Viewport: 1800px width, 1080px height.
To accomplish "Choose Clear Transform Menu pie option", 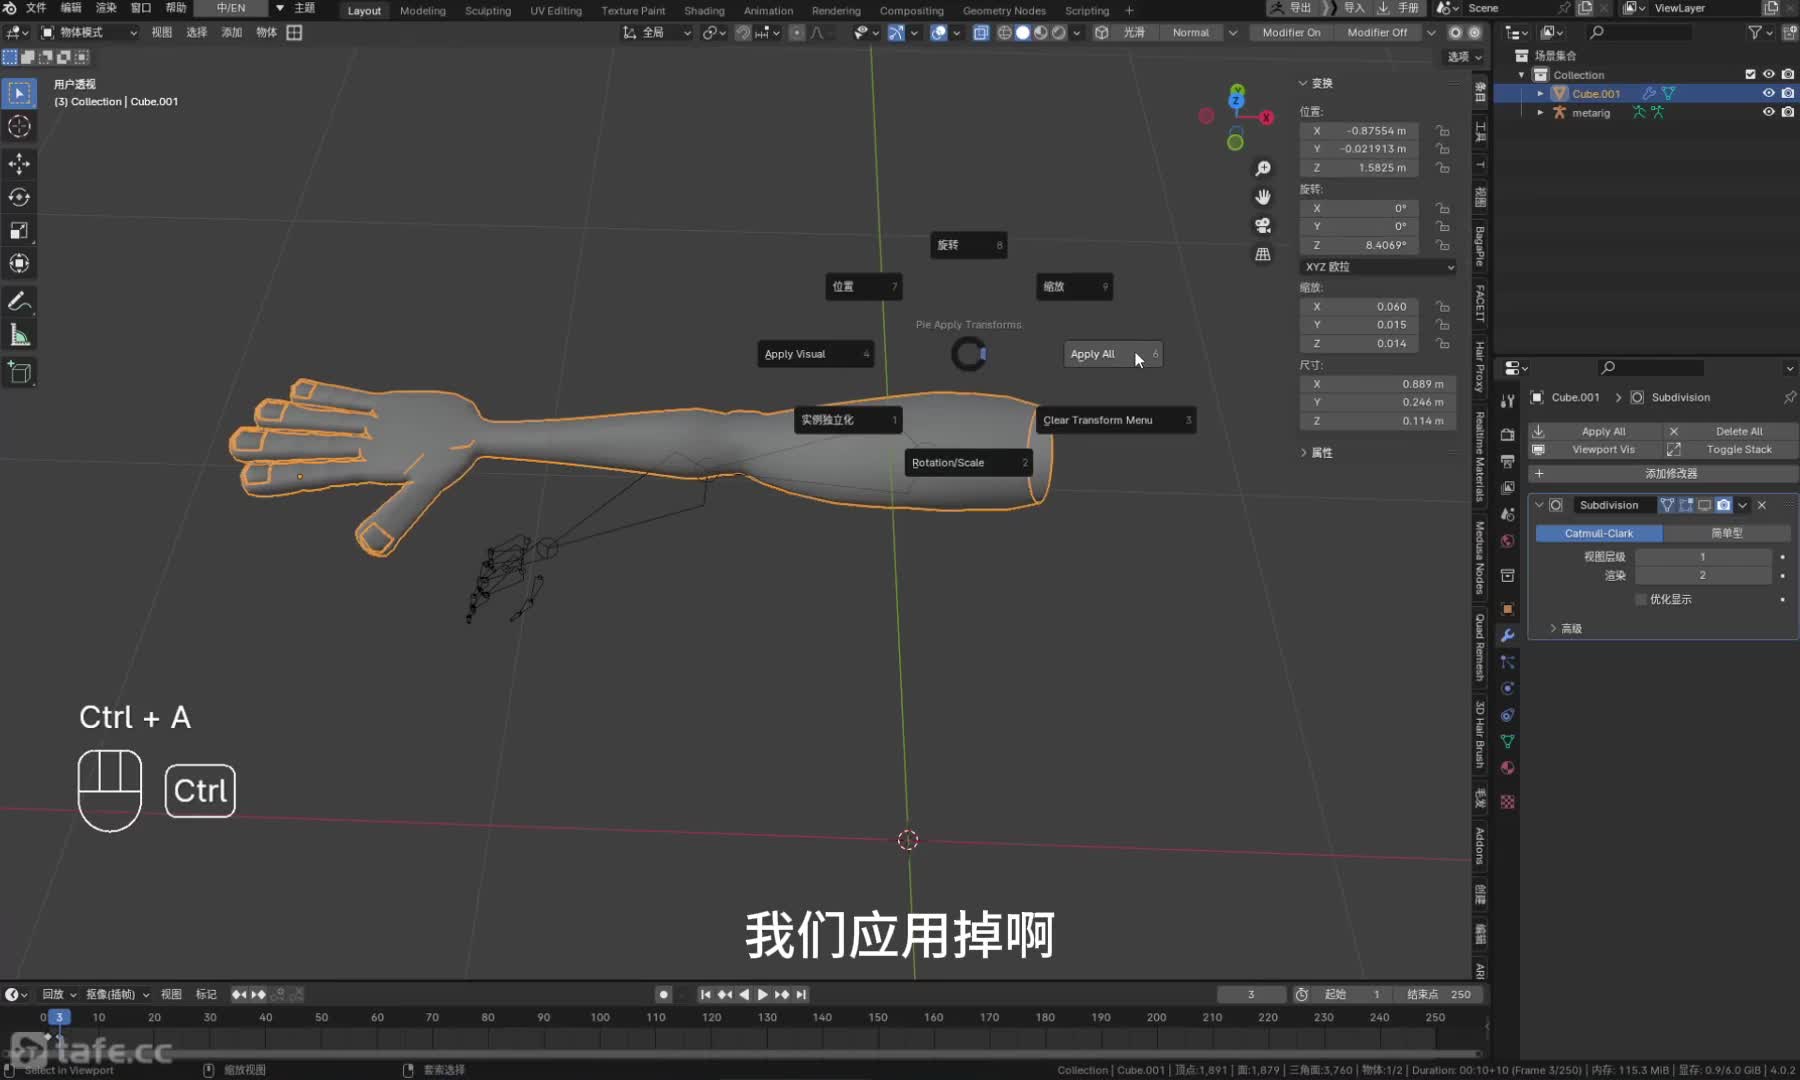I will [1116, 420].
